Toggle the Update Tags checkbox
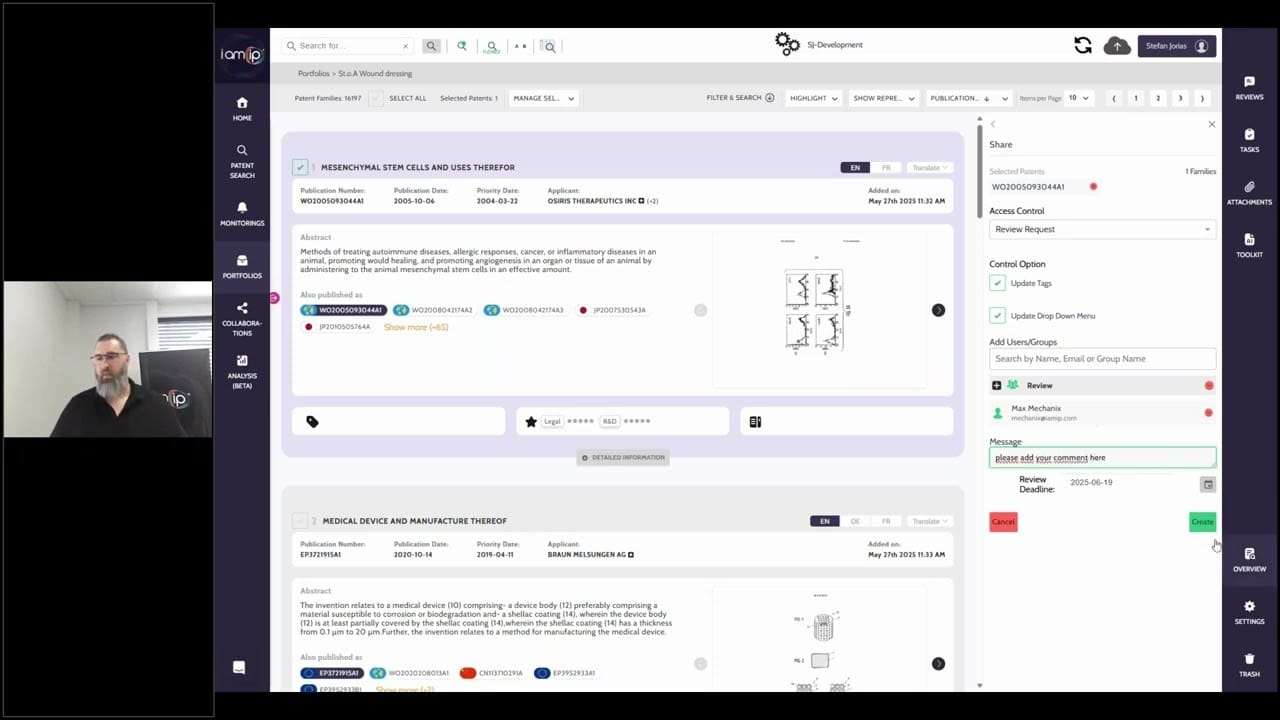 tap(997, 283)
